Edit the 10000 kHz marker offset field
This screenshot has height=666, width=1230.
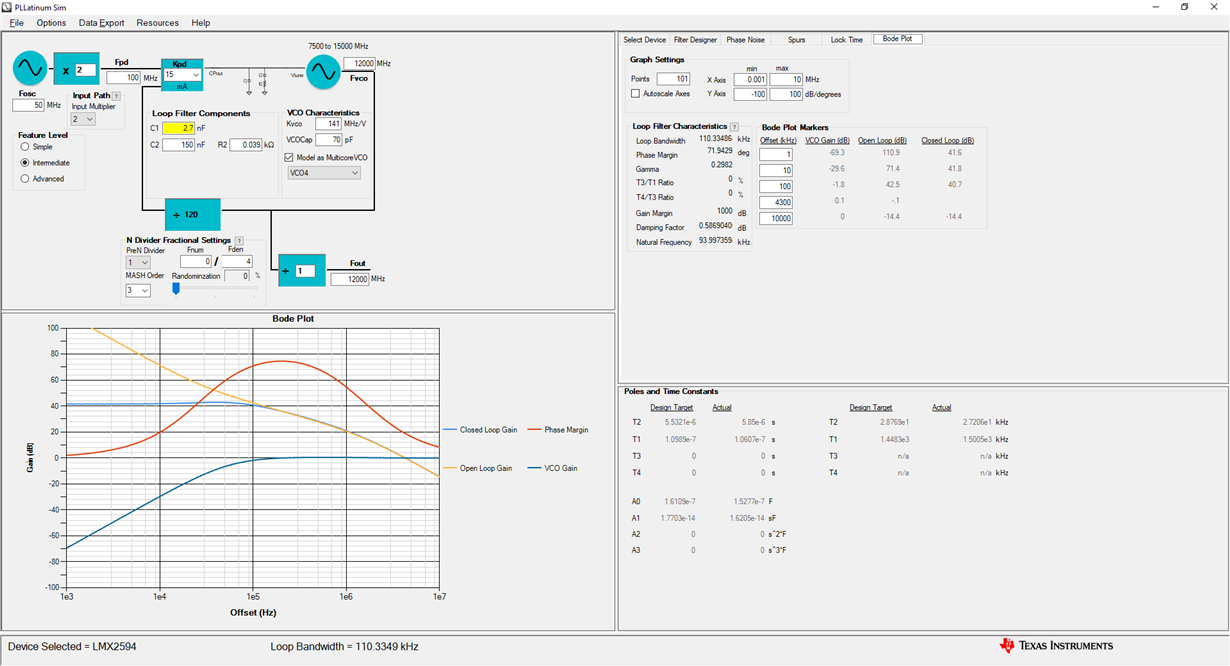[776, 218]
